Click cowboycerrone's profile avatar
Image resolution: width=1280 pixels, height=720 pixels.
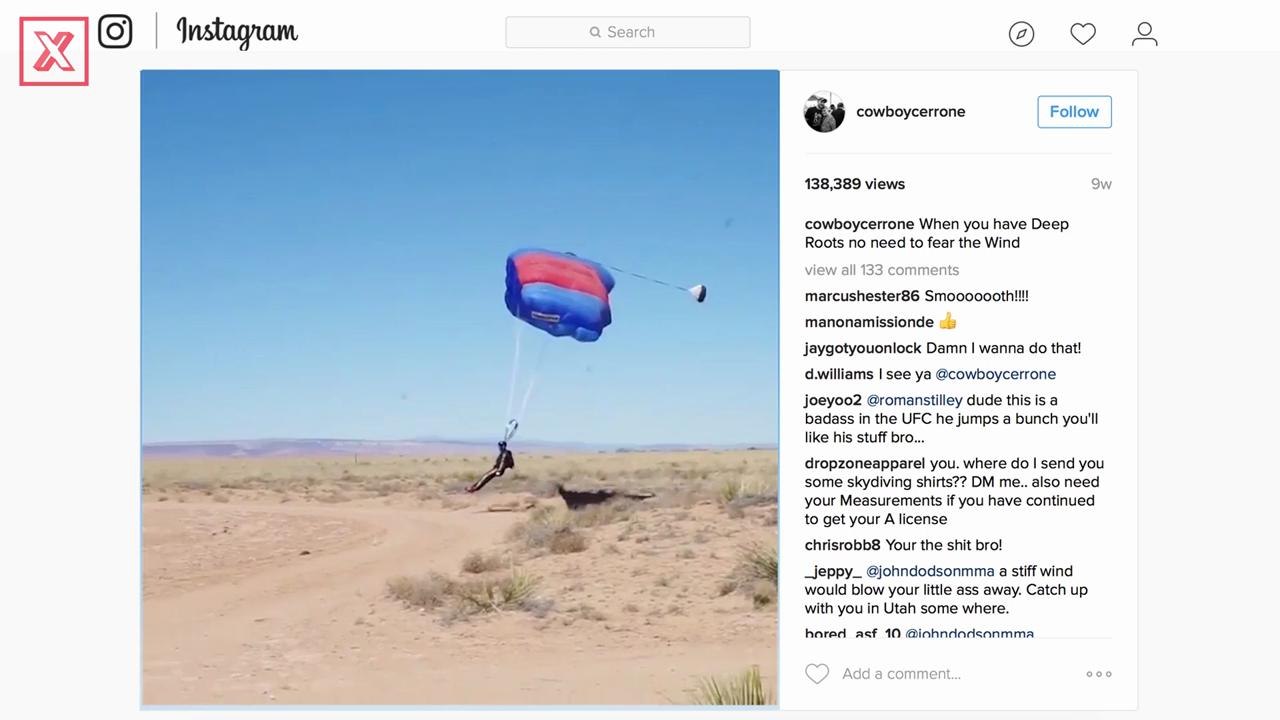click(824, 112)
